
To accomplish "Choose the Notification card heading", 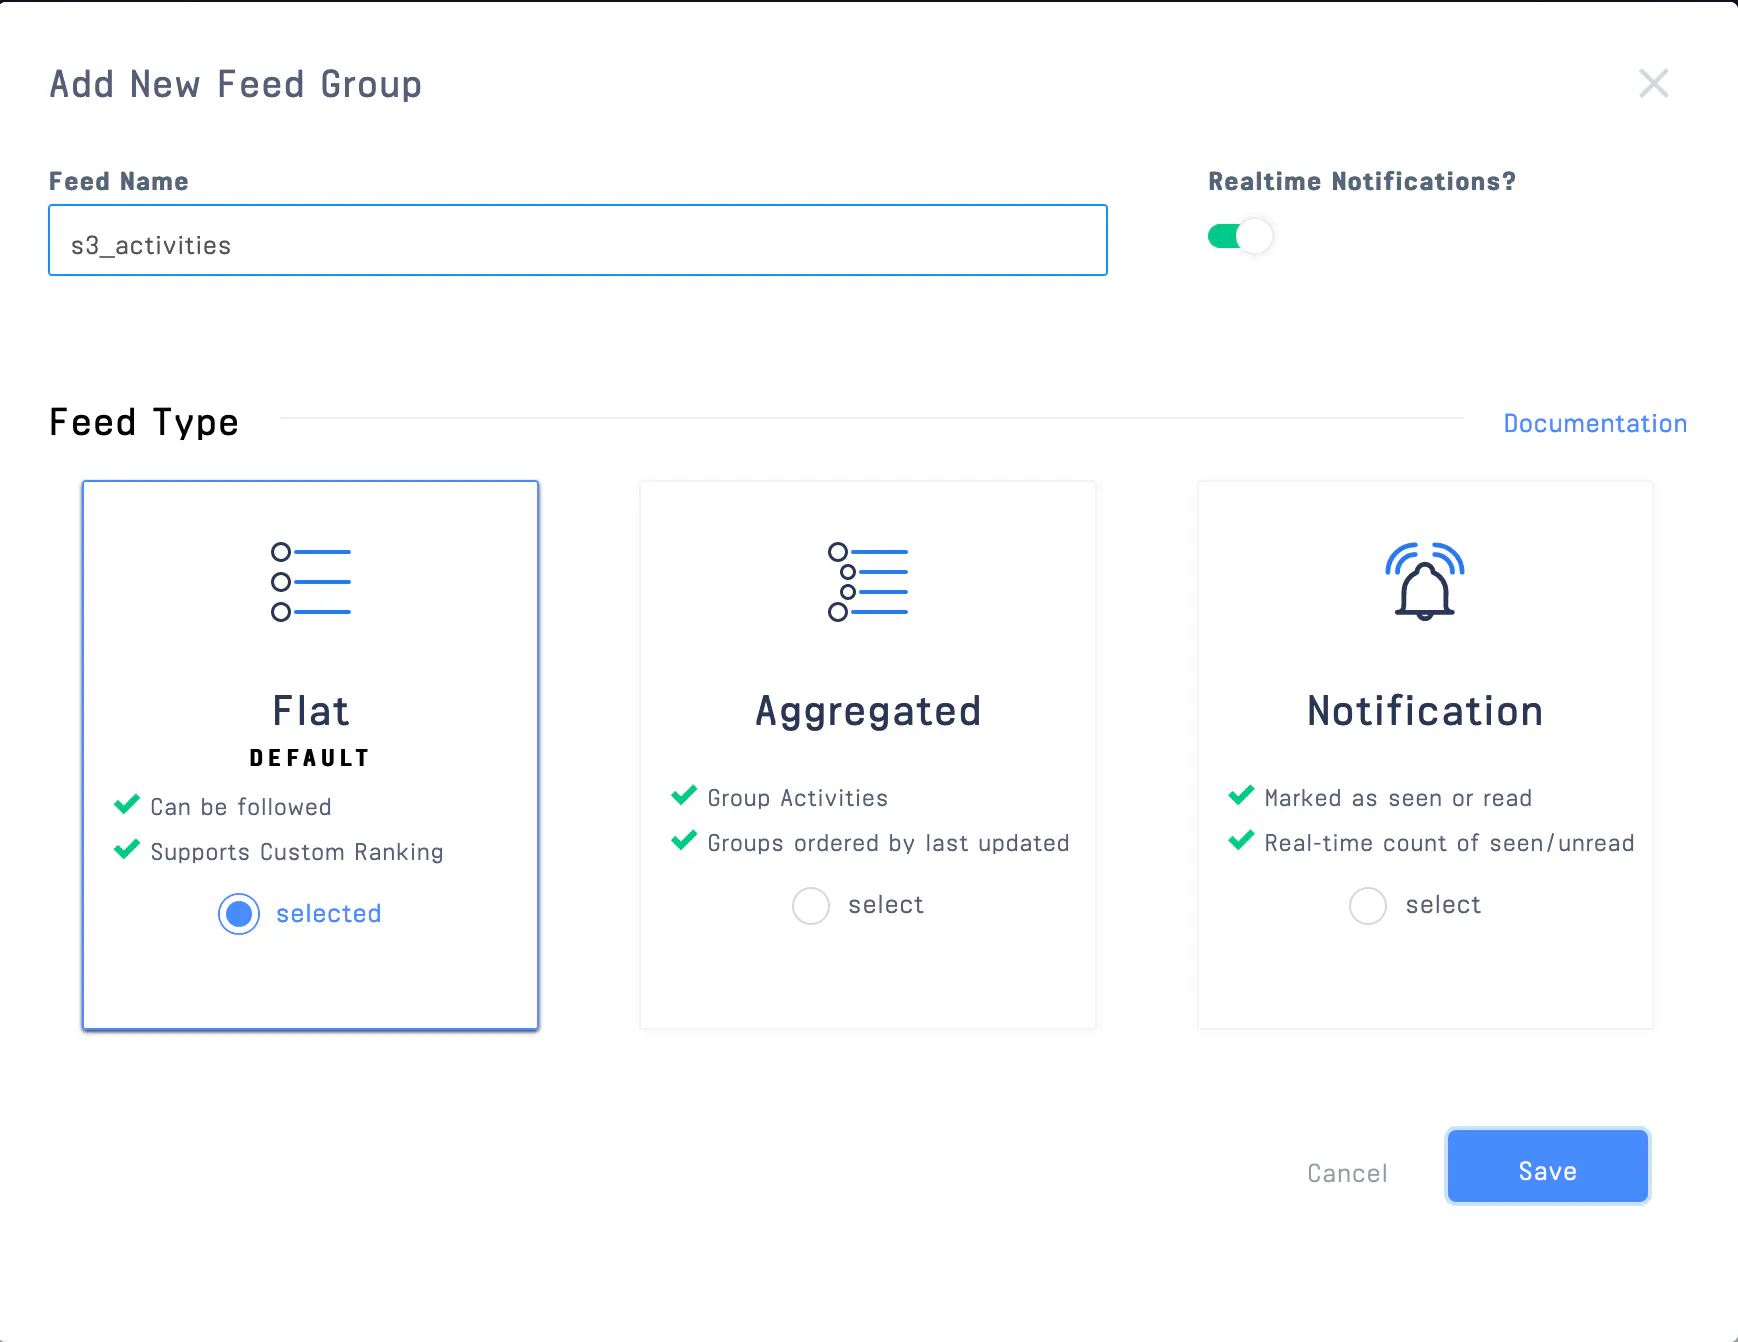I will tap(1425, 711).
